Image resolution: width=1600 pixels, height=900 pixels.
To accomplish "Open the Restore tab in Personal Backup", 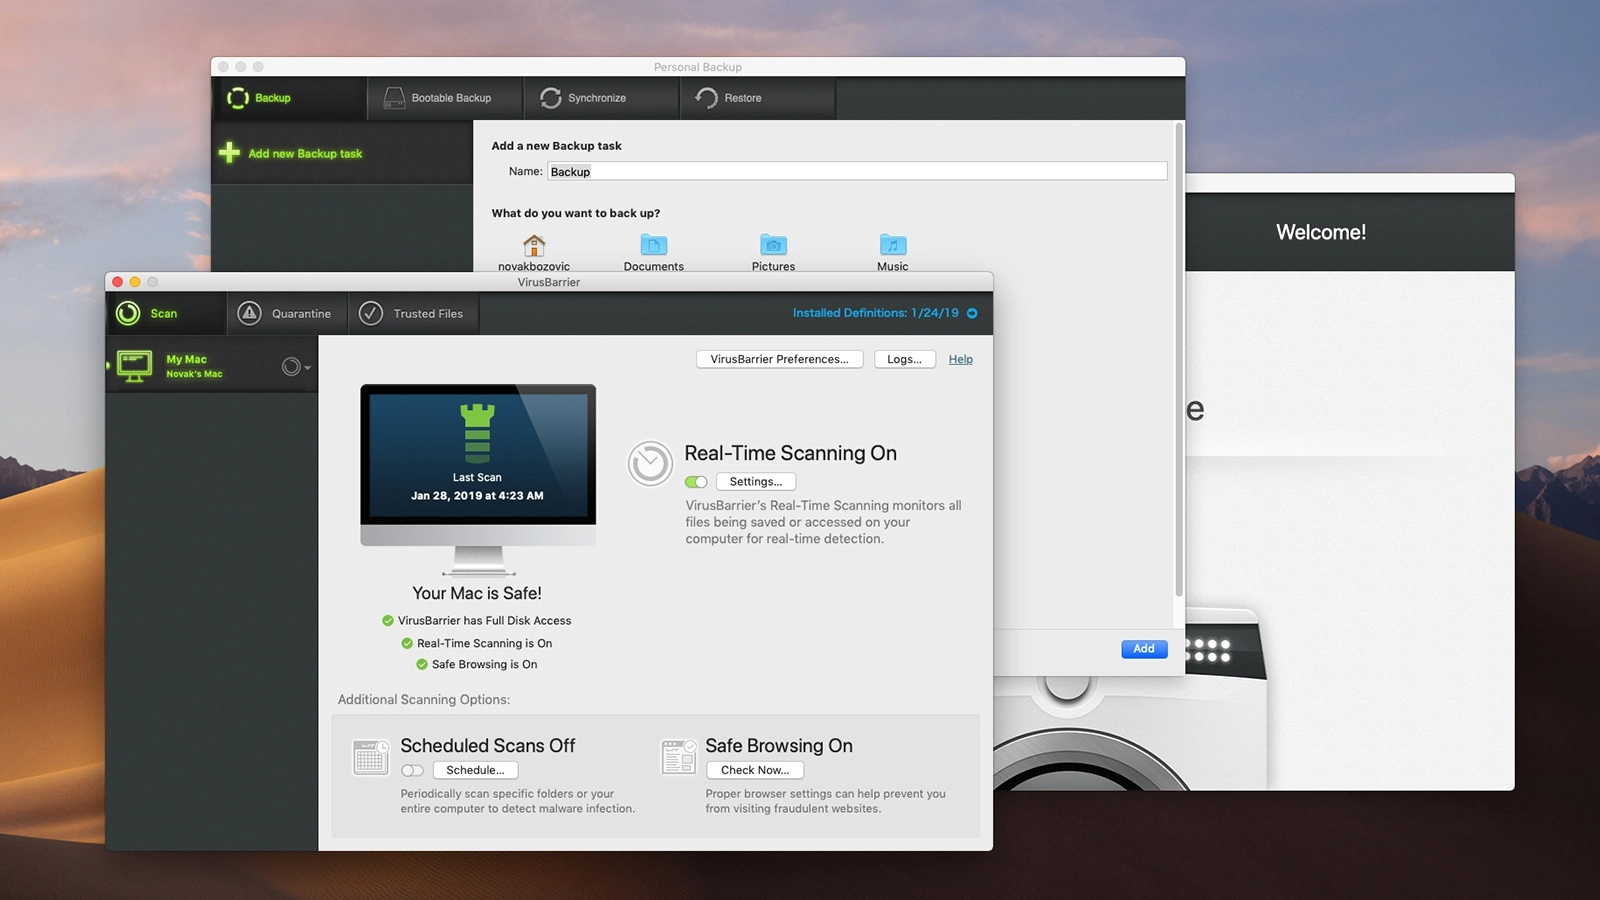I will click(x=758, y=98).
